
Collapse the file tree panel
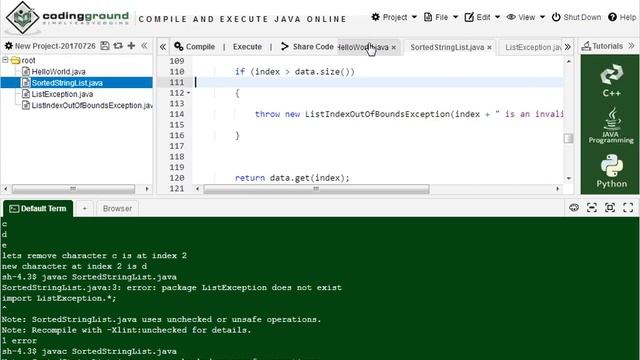coord(144,46)
